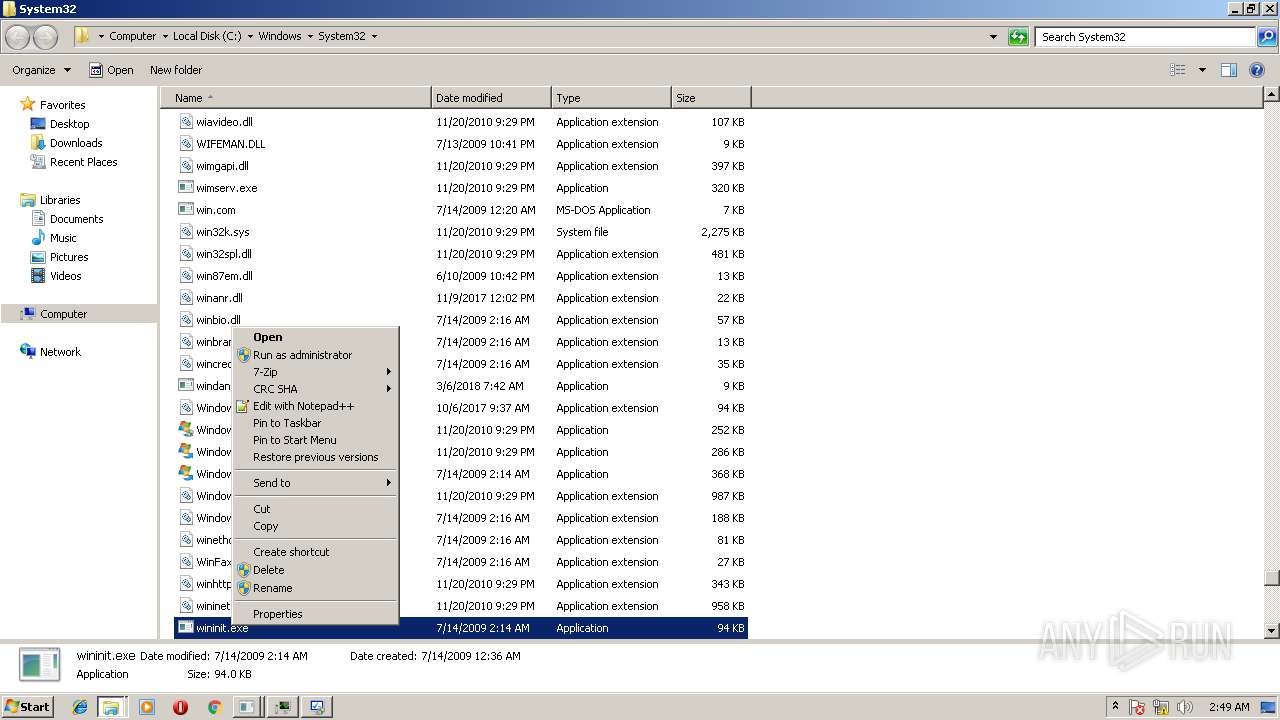The height and width of the screenshot is (720, 1280).
Task: Open Opera browser taskbar icon
Action: click(180, 707)
